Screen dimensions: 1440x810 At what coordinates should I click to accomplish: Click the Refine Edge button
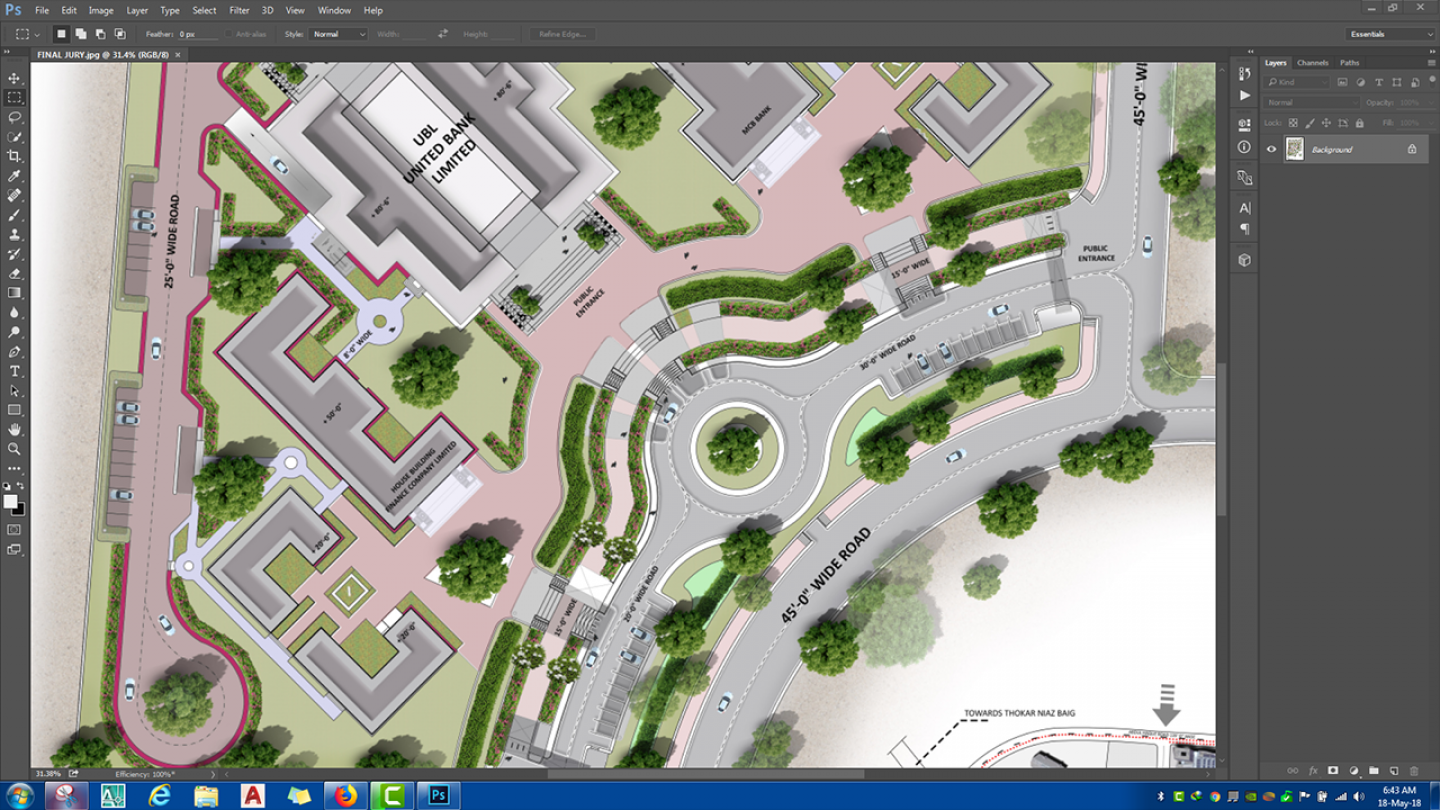point(562,34)
